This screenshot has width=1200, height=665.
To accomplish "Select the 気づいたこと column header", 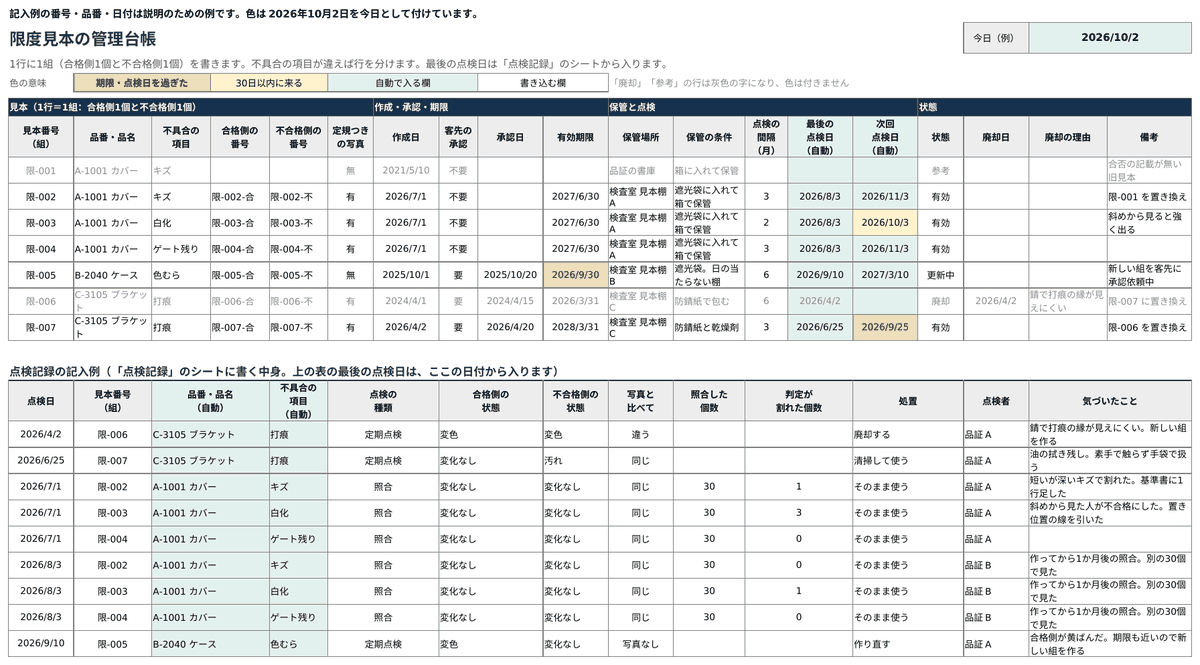I will (1110, 401).
